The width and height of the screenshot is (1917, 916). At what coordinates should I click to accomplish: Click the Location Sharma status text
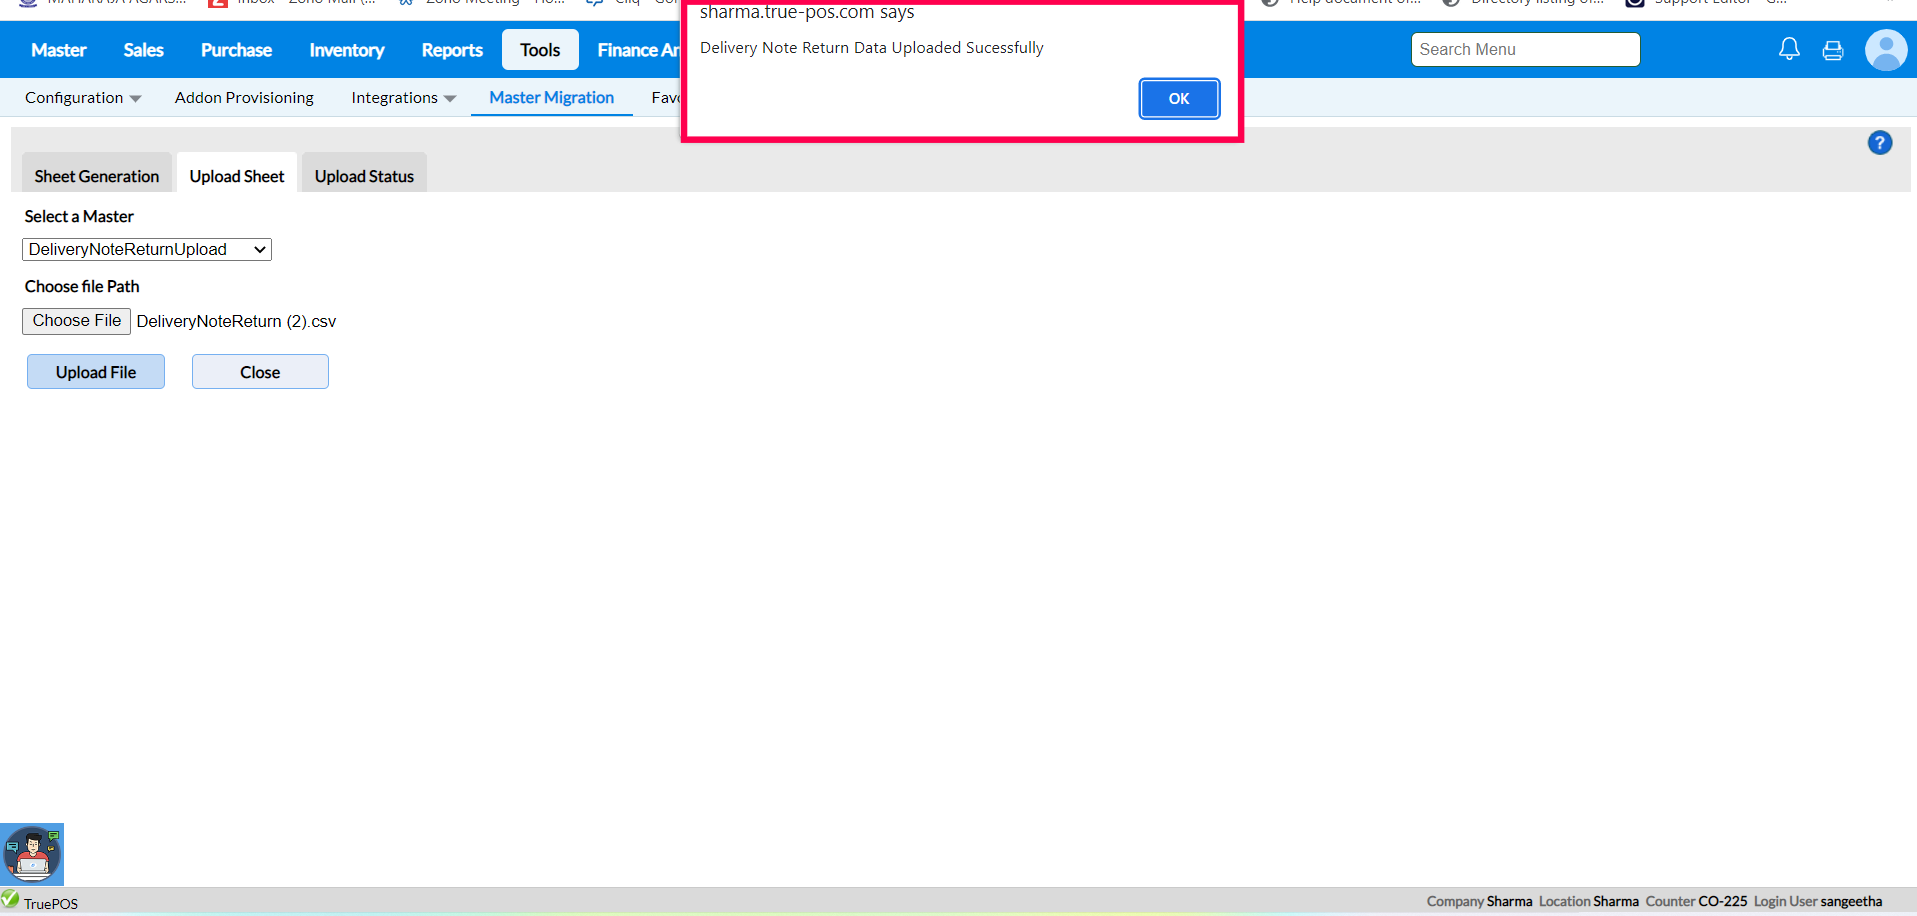tap(1588, 902)
